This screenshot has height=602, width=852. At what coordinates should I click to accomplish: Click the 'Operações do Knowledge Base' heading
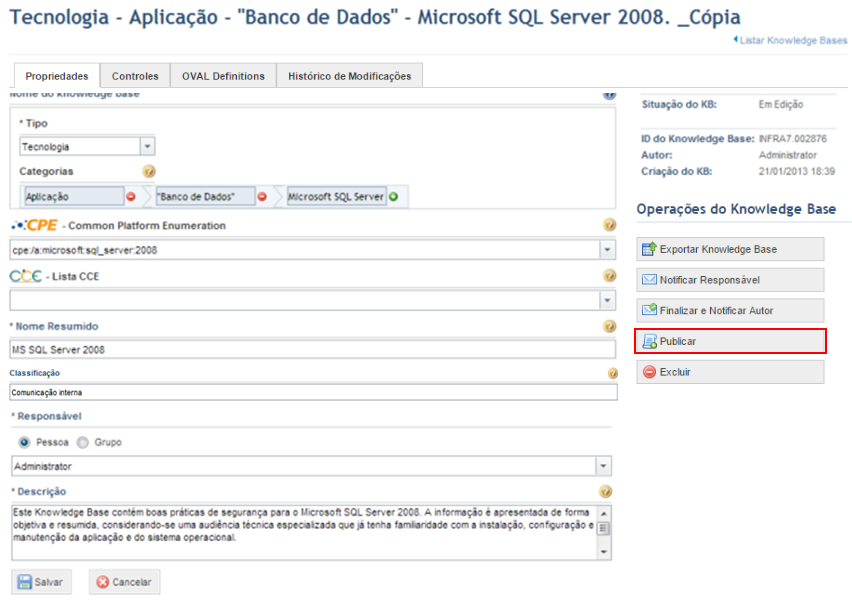pos(736,209)
